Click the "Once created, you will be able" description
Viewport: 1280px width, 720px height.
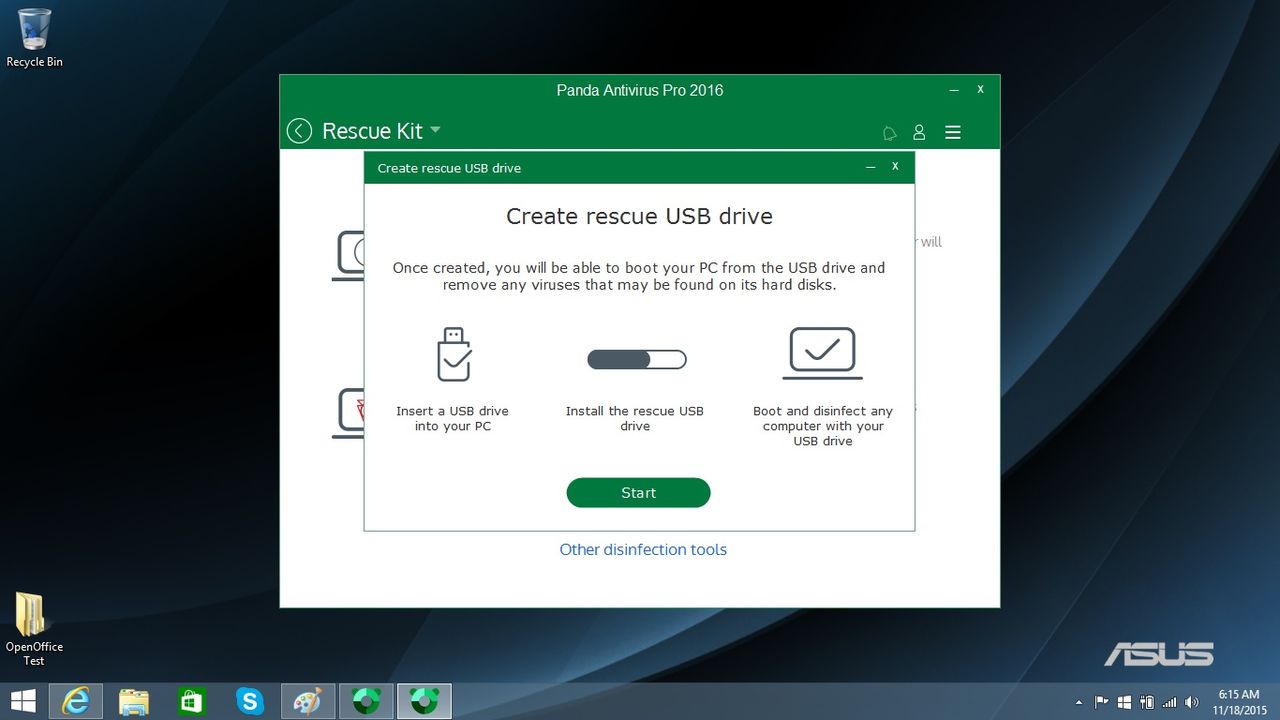[x=639, y=276]
